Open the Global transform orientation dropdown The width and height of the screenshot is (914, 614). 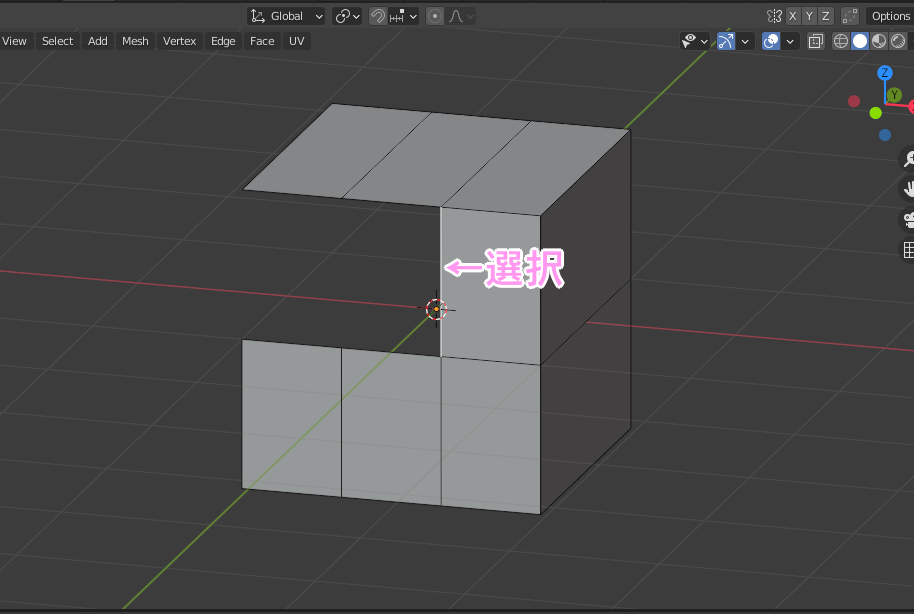286,16
